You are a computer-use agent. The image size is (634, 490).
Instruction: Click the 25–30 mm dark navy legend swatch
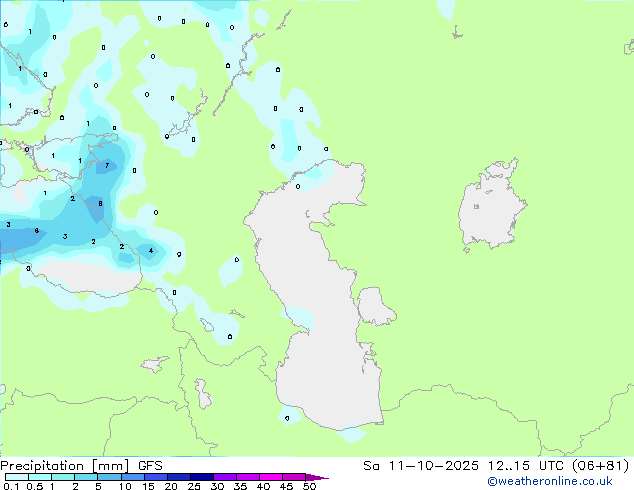(201, 477)
